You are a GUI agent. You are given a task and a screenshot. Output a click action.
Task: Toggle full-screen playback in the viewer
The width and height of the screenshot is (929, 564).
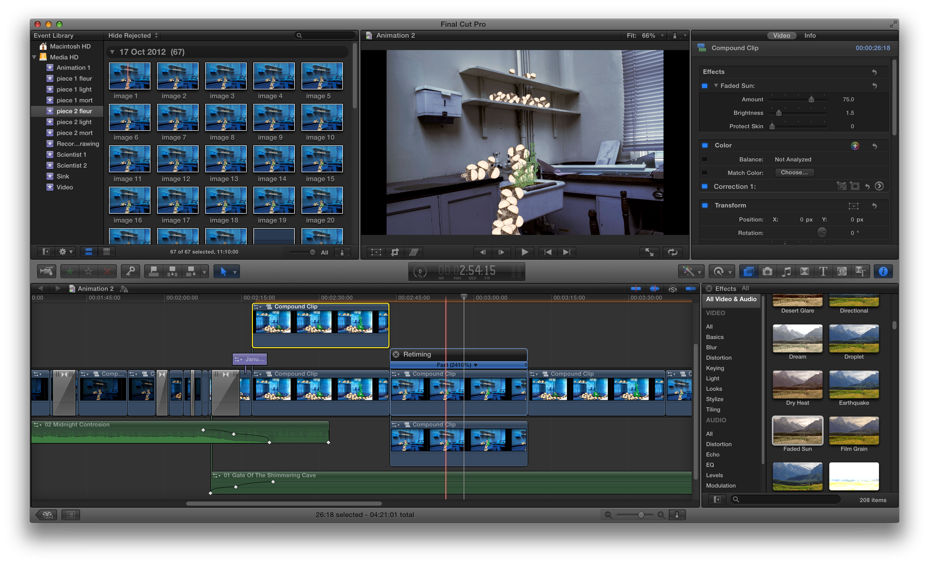[x=649, y=252]
